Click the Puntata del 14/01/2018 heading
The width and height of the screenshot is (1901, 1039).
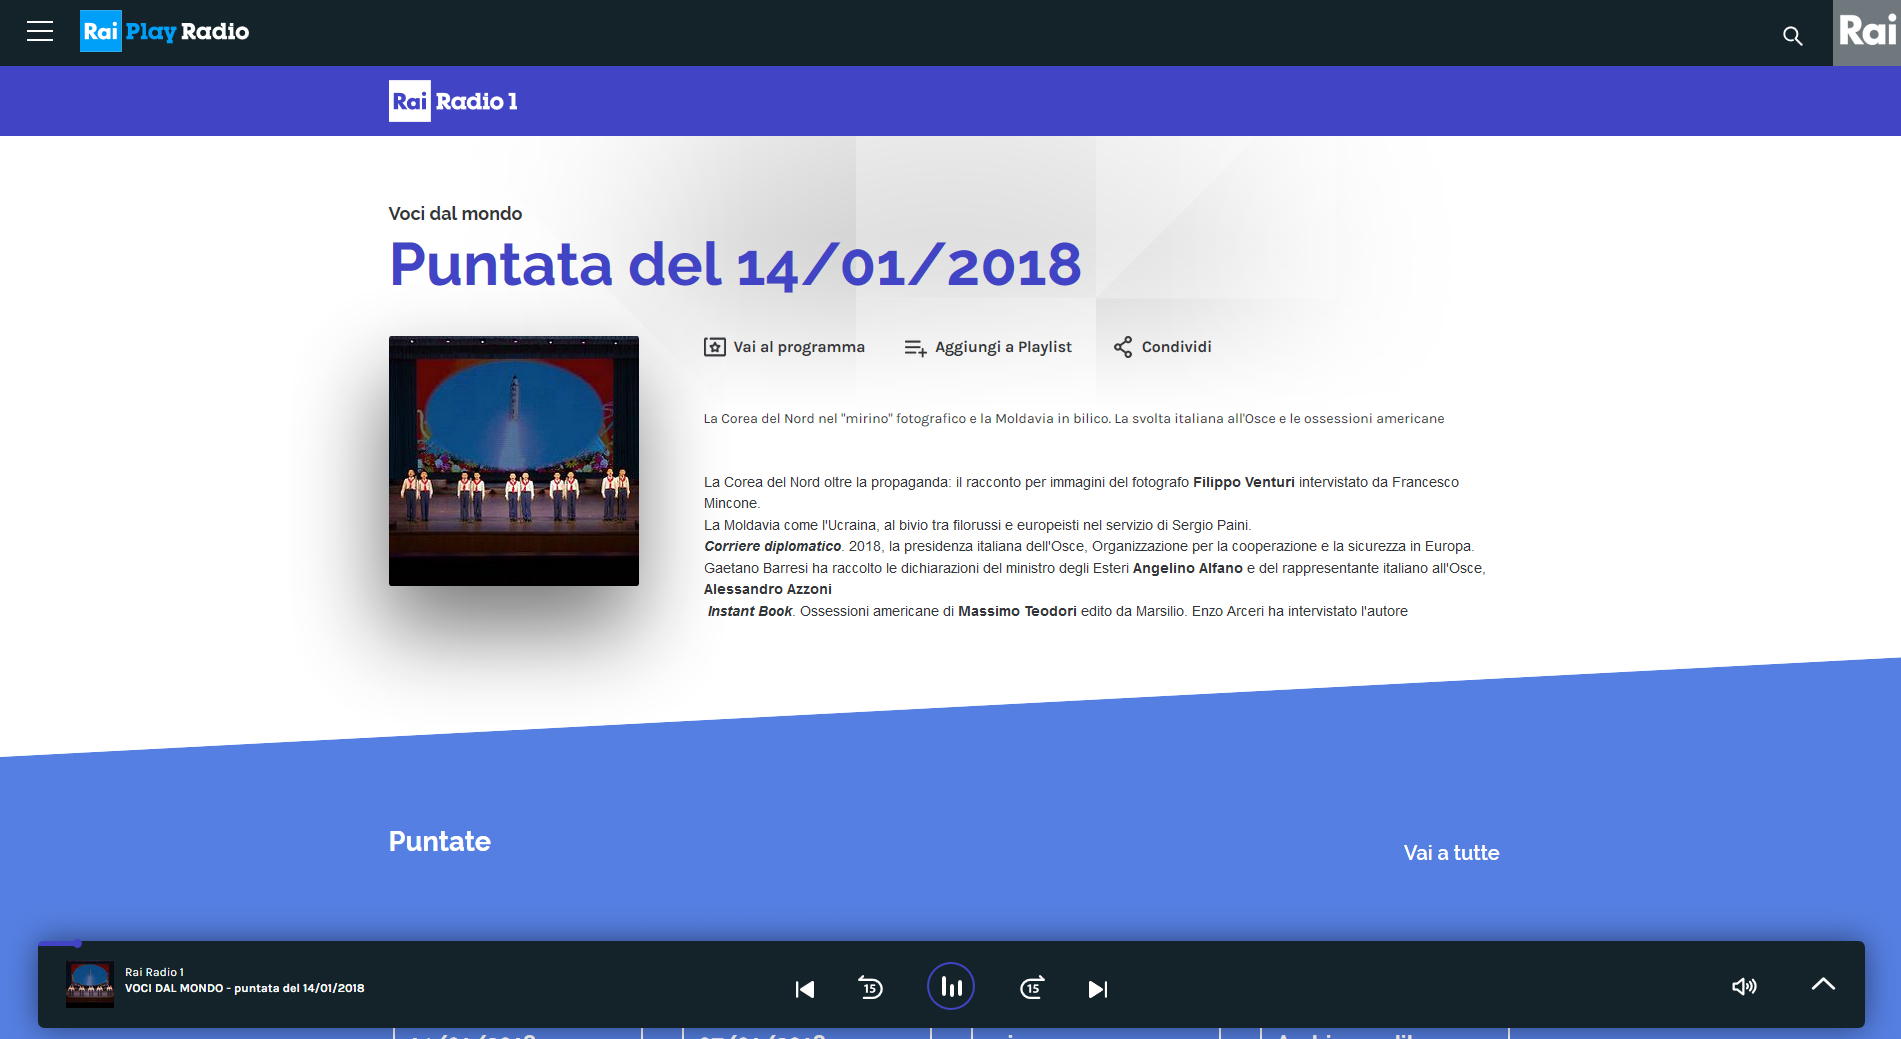click(x=735, y=265)
